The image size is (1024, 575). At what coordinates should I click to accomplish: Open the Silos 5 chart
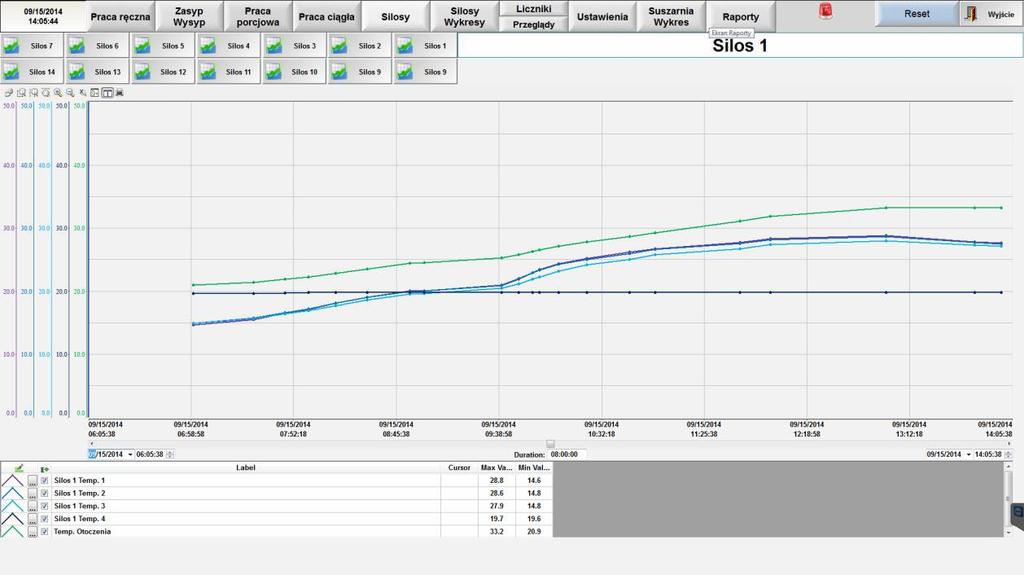pyautogui.click(x=163, y=46)
